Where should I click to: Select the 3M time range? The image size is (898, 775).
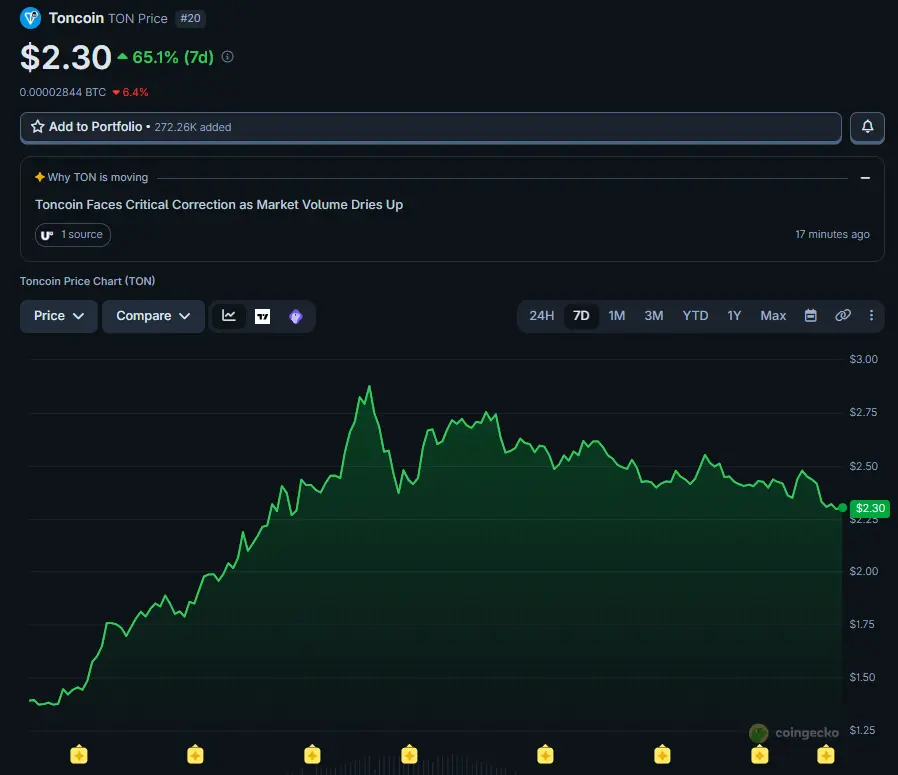[653, 316]
